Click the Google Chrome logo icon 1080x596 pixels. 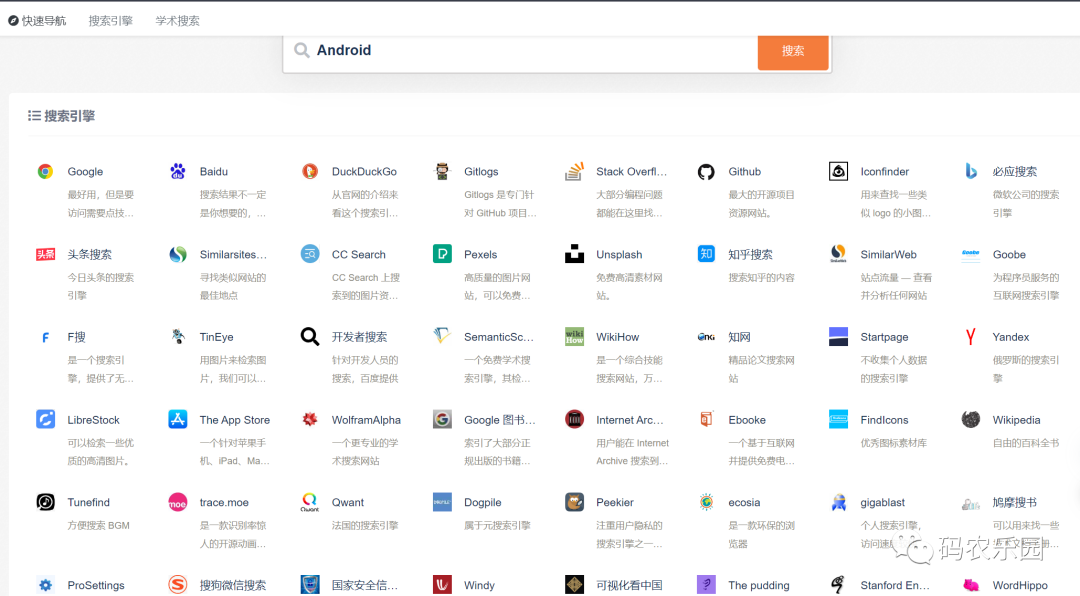coord(45,172)
